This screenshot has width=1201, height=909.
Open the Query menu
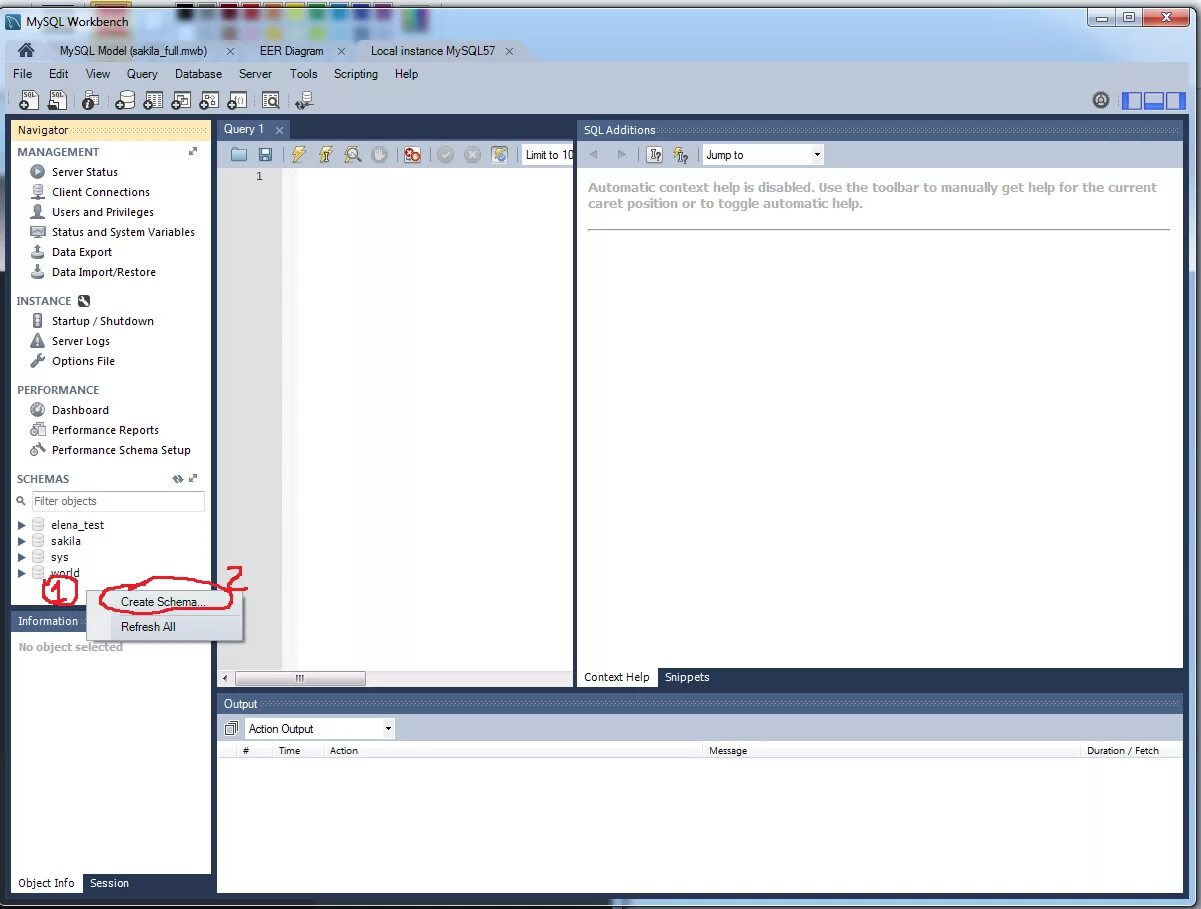[x=142, y=74]
